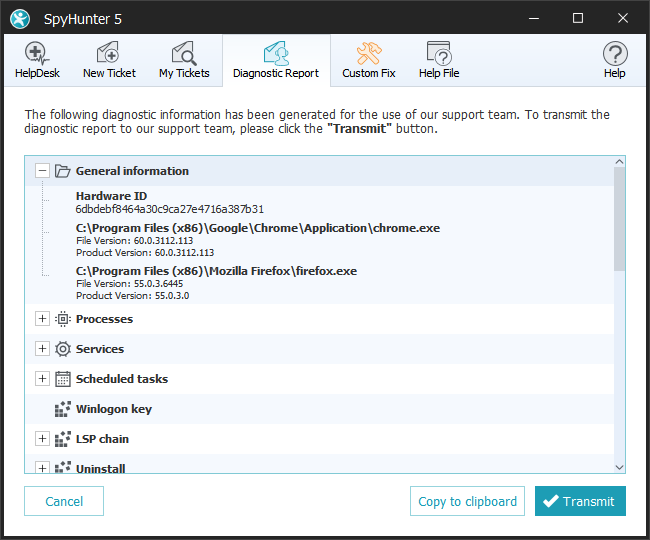Screen dimensions: 650x540
Task: Expand the Processes tree node
Action: click(x=42, y=319)
